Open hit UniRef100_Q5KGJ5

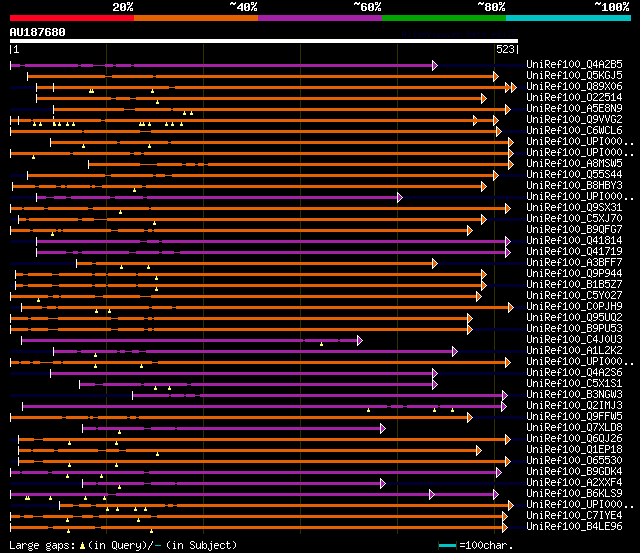[574, 75]
